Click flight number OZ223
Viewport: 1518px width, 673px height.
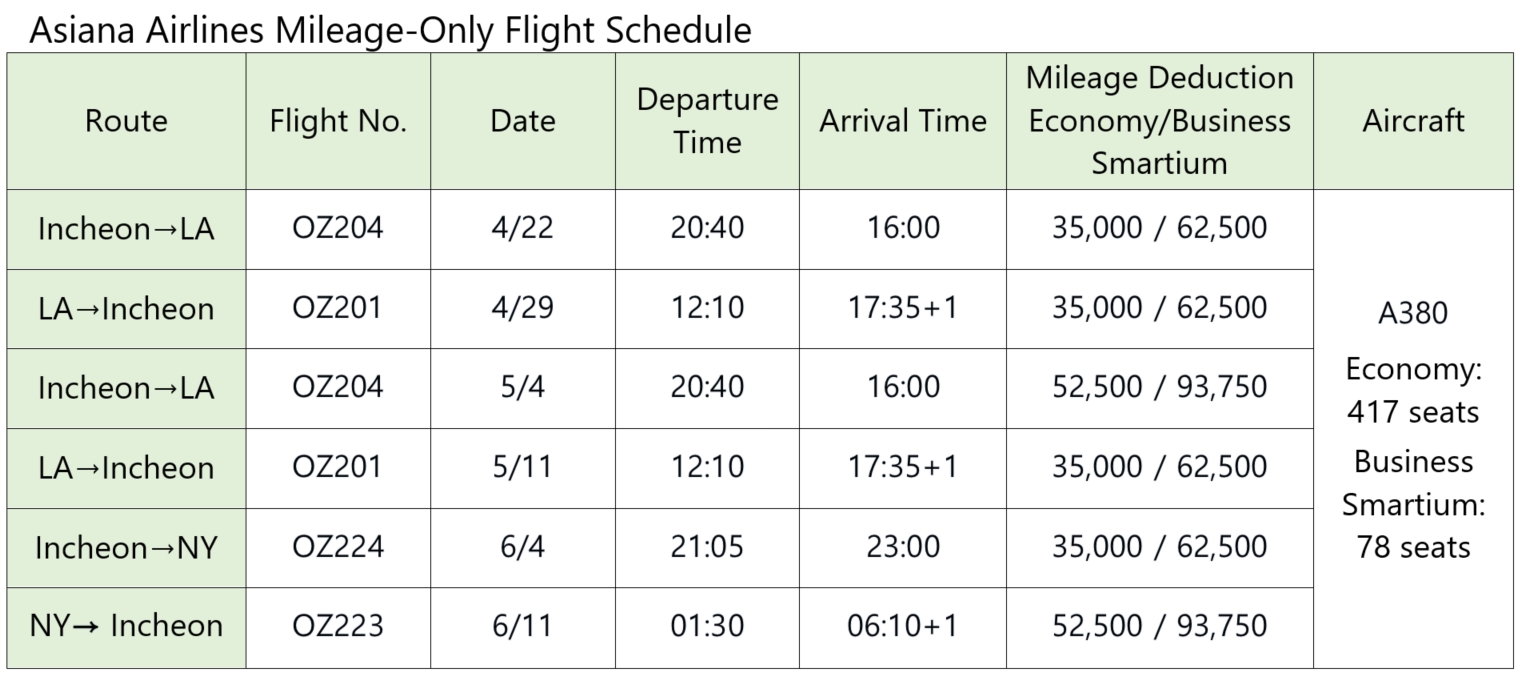(x=338, y=626)
